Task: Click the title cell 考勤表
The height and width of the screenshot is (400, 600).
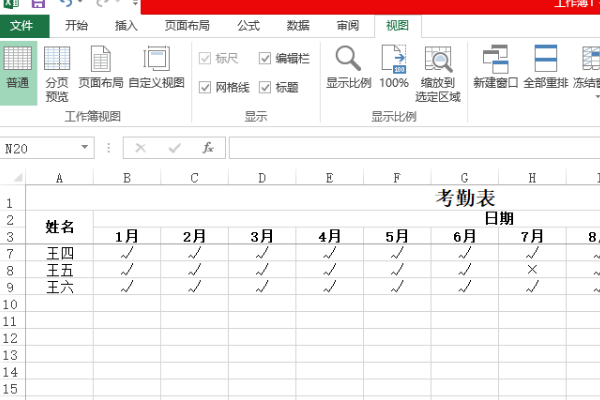Action: pos(465,198)
